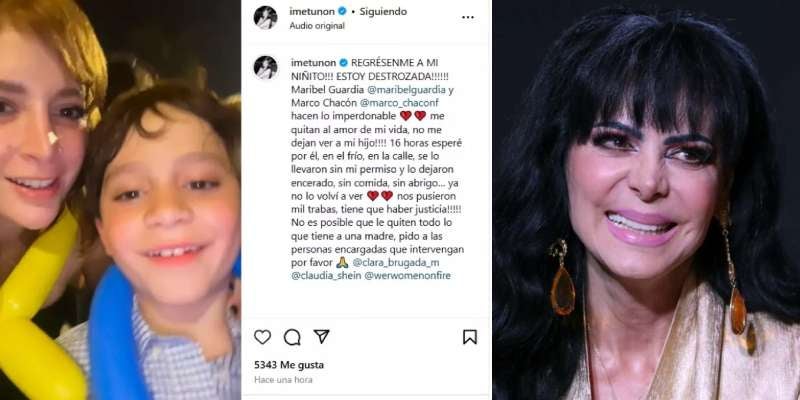The image size is (800, 400).
Task: Click imetunon username in the caption
Action: click(313, 63)
